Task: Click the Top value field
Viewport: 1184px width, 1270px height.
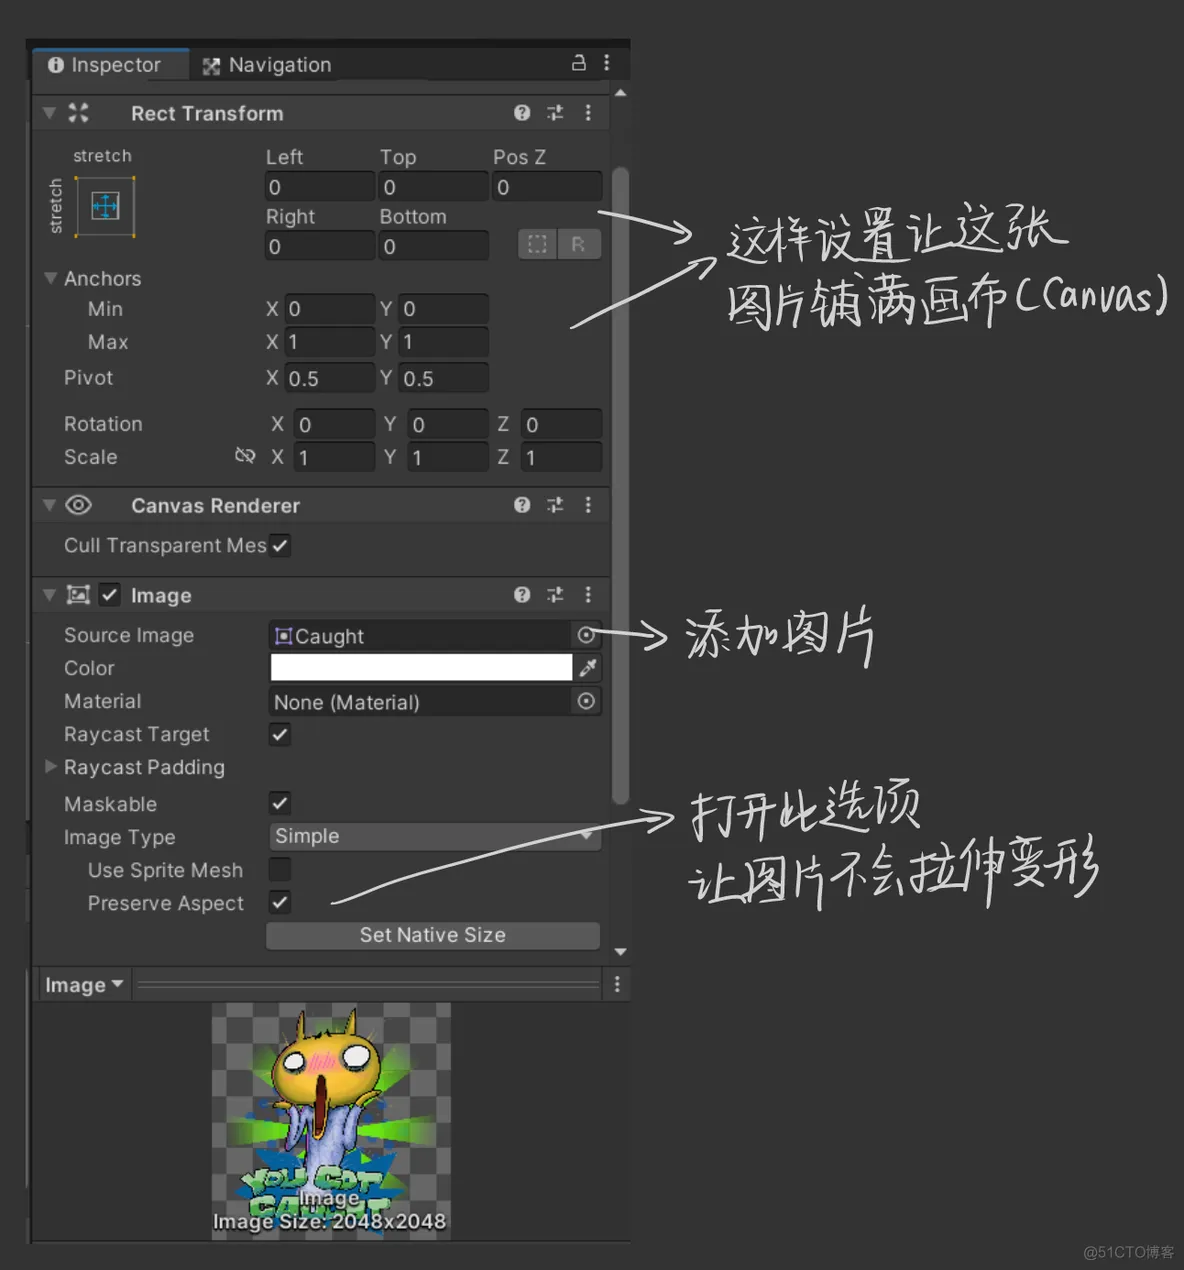Action: coord(434,187)
